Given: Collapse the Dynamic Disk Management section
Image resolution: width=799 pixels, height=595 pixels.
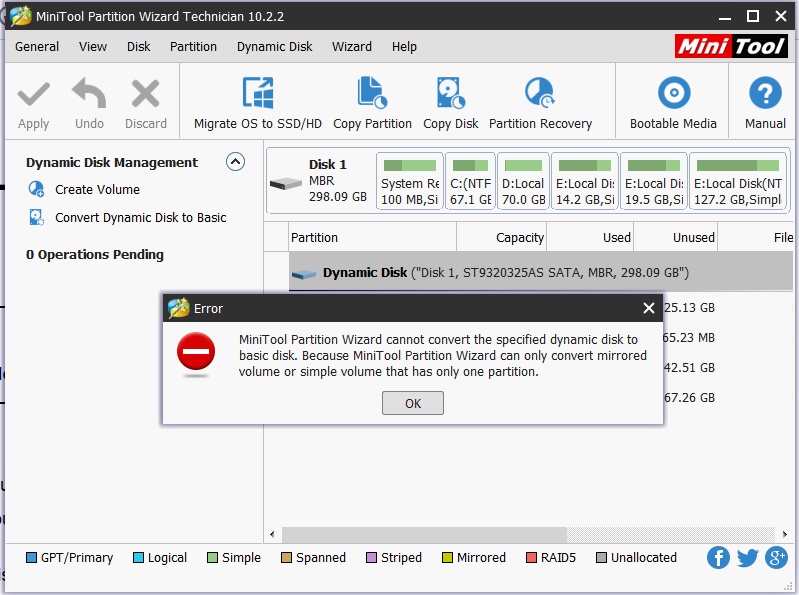Looking at the screenshot, I should pyautogui.click(x=235, y=162).
